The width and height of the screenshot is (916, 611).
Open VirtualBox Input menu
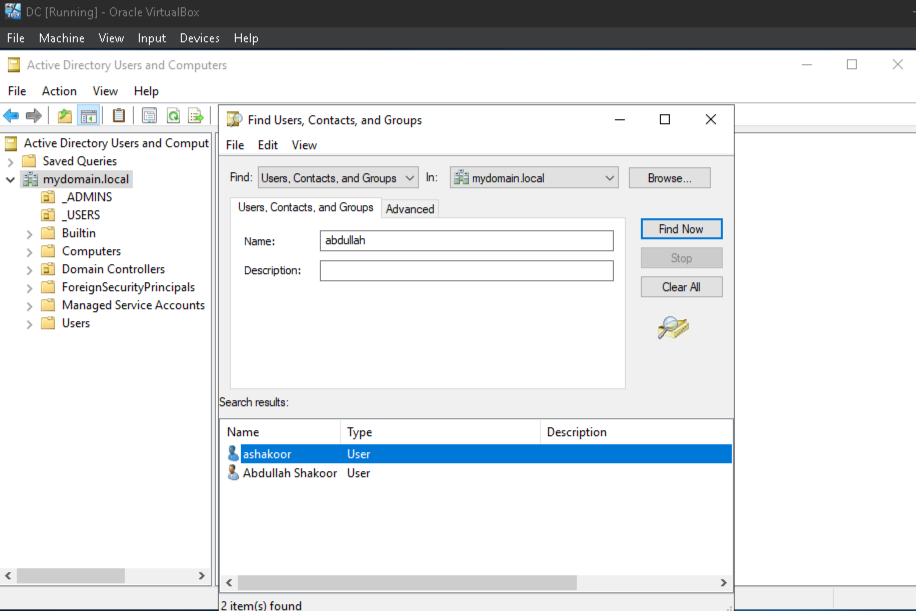click(x=151, y=38)
